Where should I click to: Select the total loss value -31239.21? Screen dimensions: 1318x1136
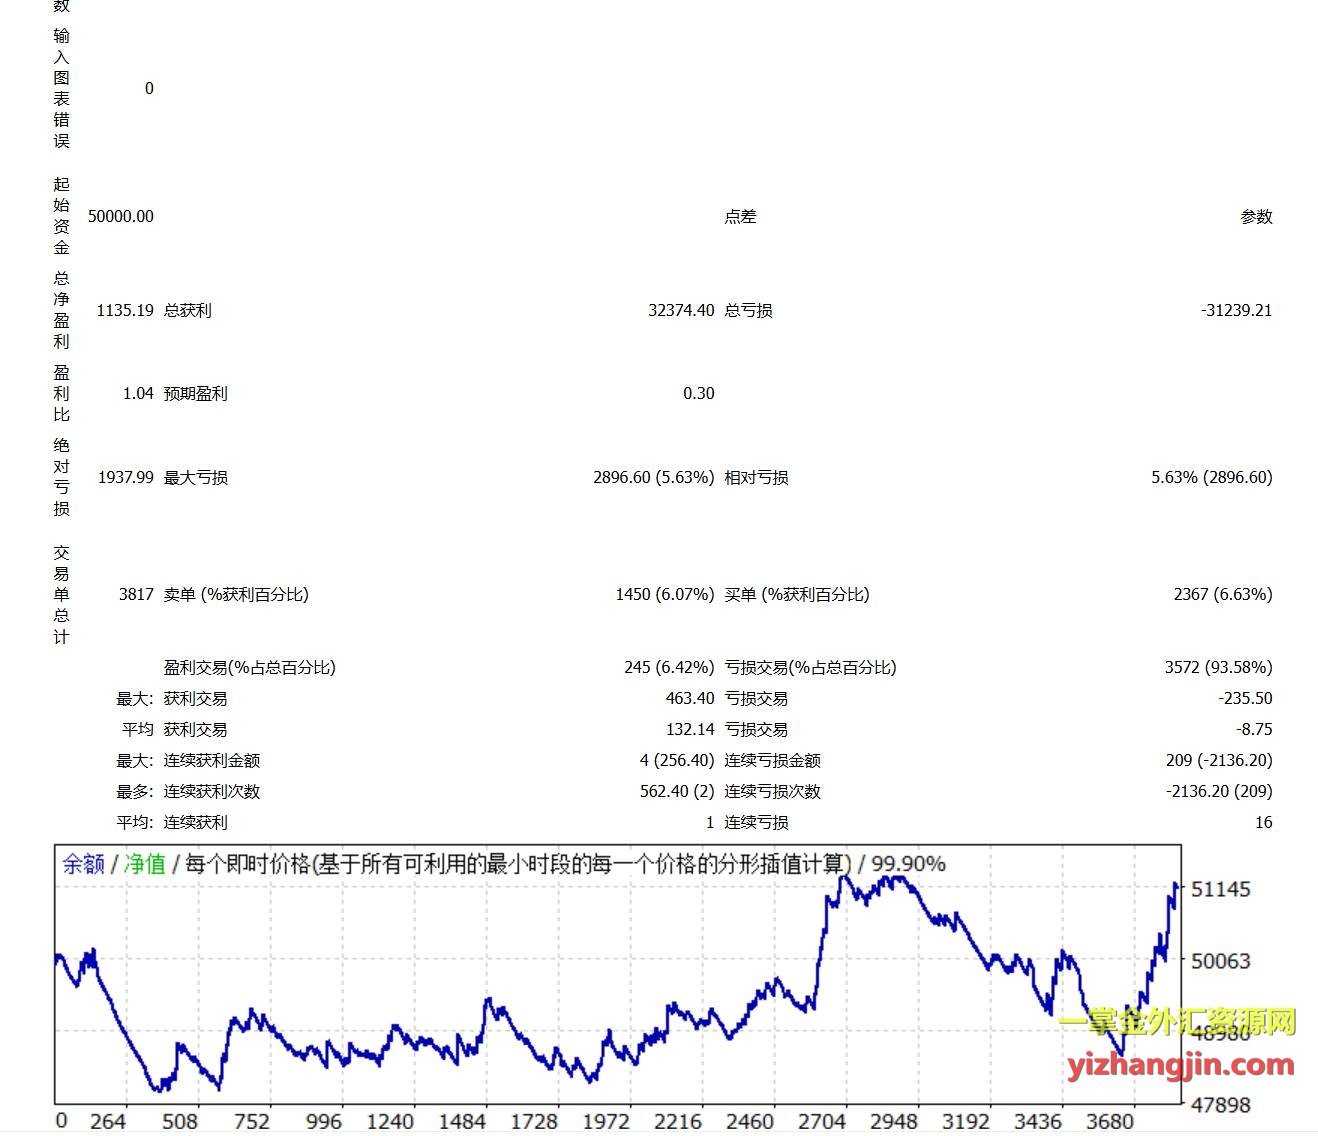(1236, 311)
